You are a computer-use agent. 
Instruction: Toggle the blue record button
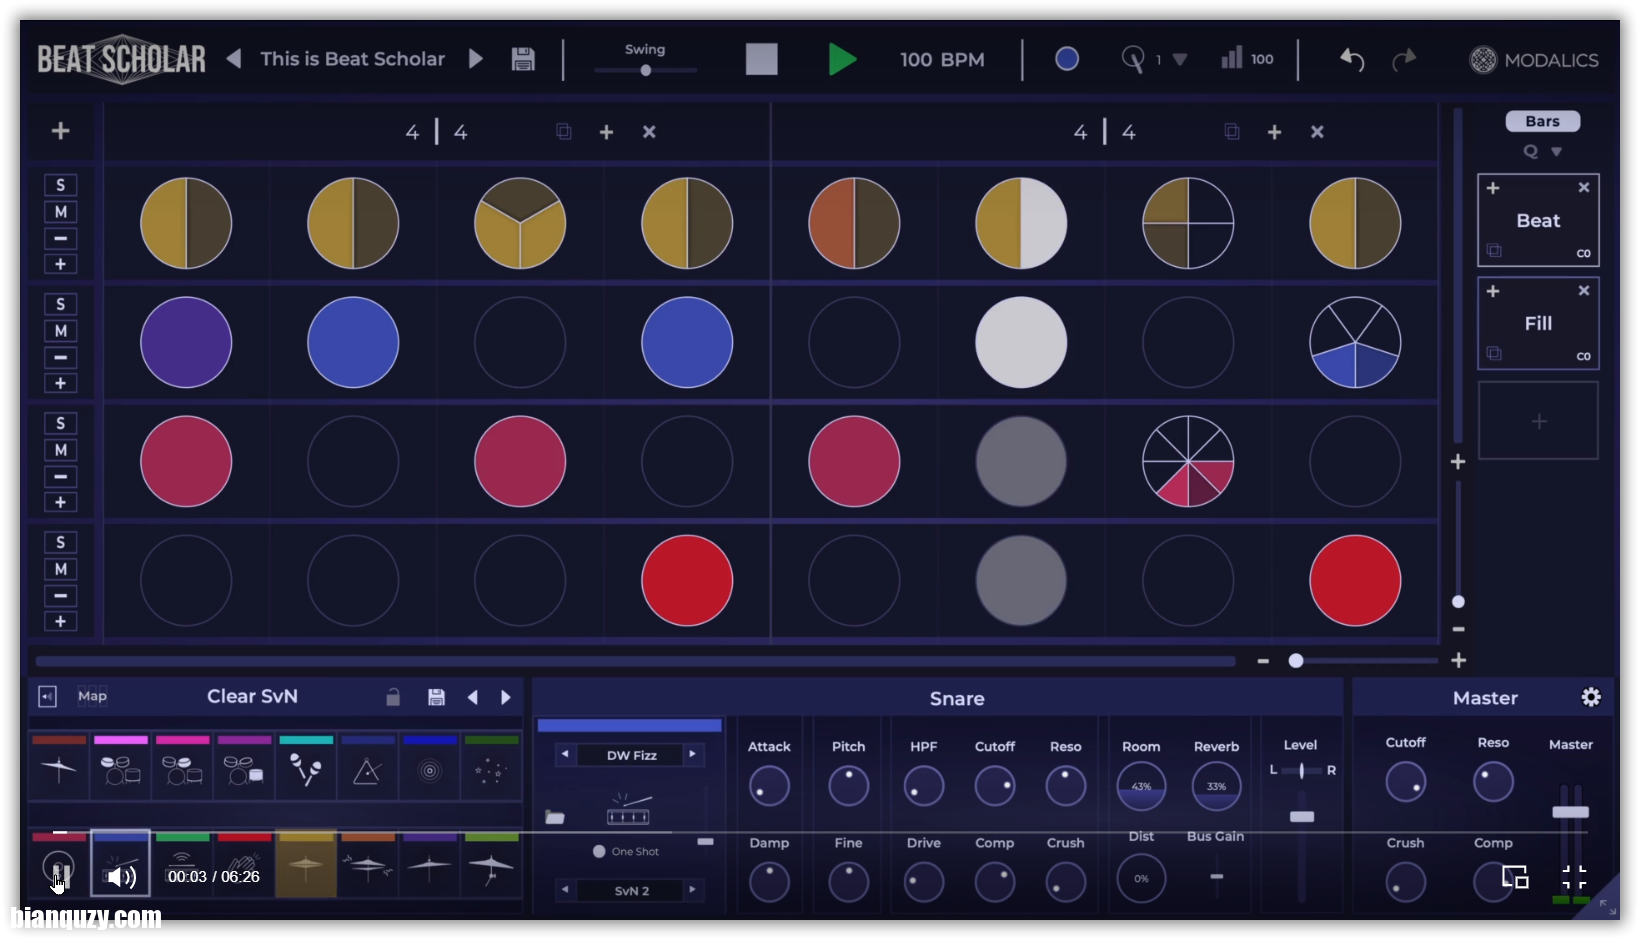coord(1067,59)
